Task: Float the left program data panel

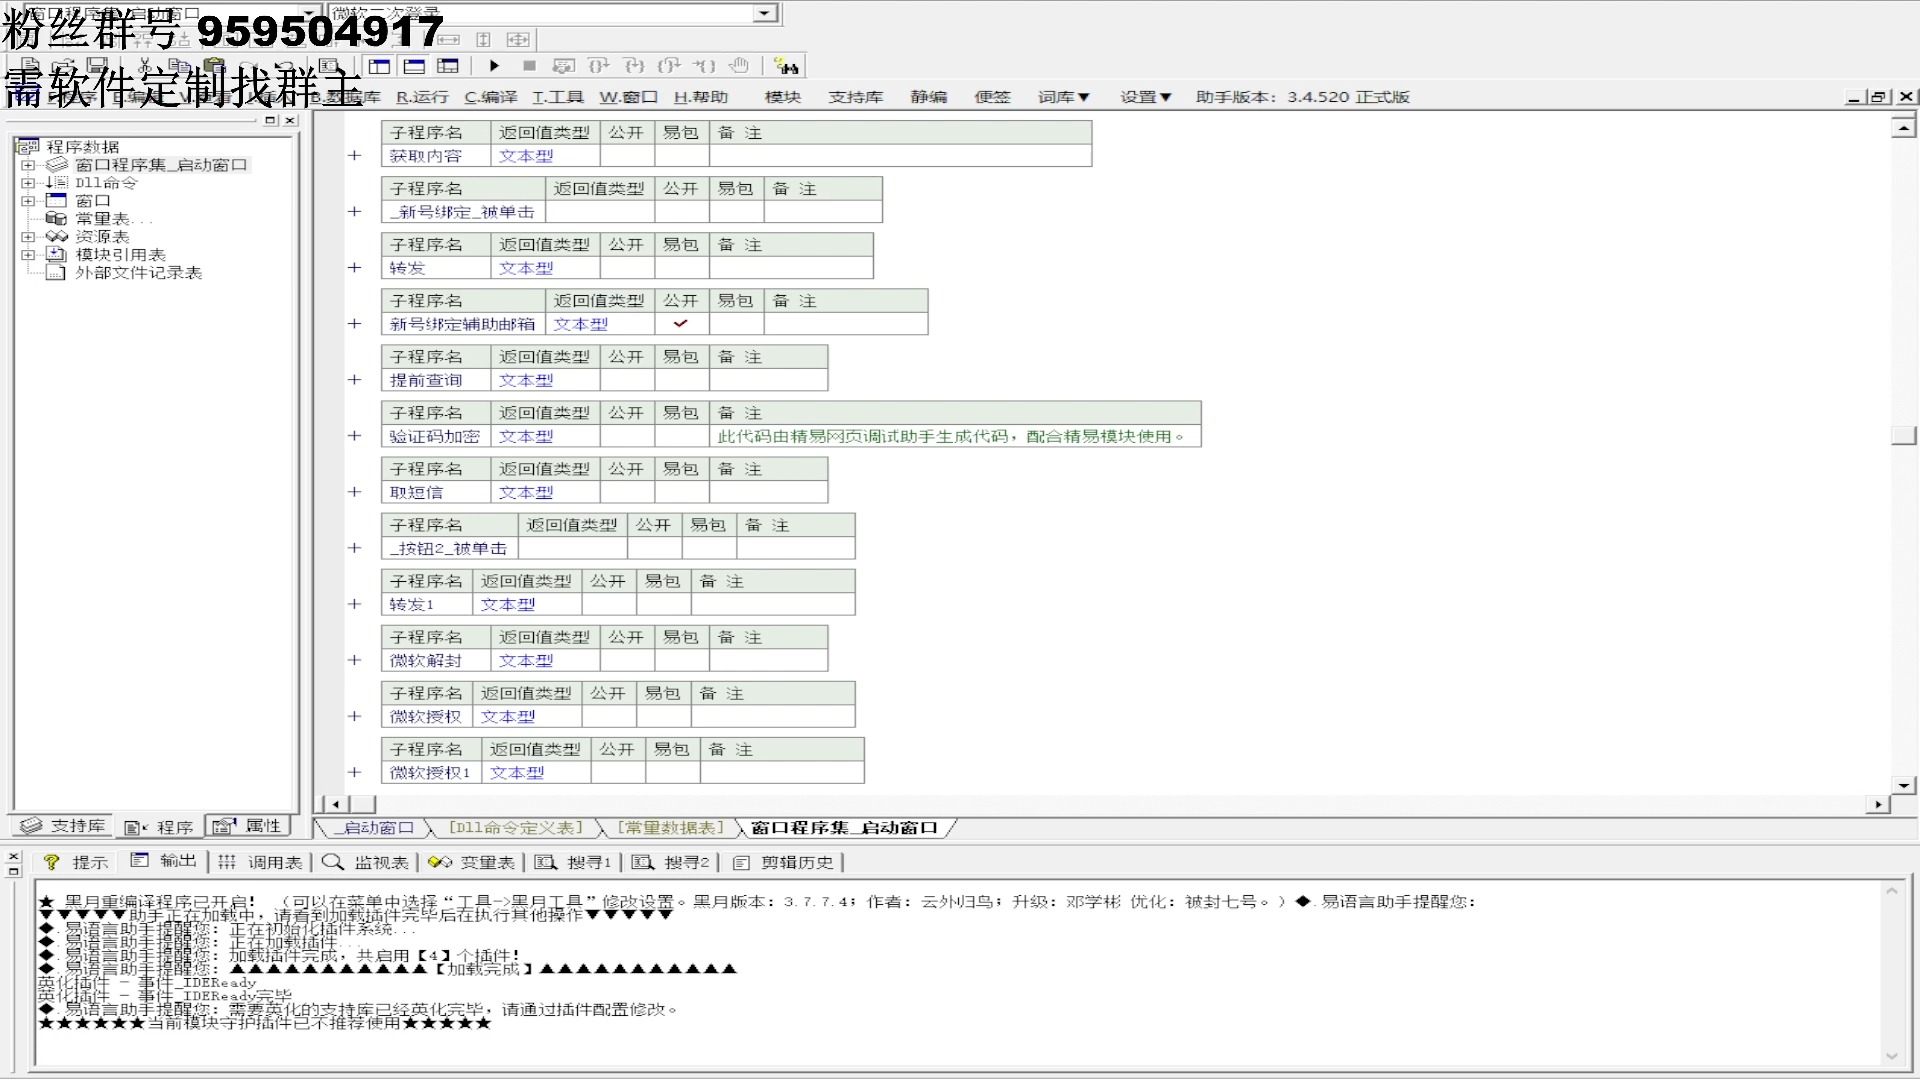Action: coord(270,120)
